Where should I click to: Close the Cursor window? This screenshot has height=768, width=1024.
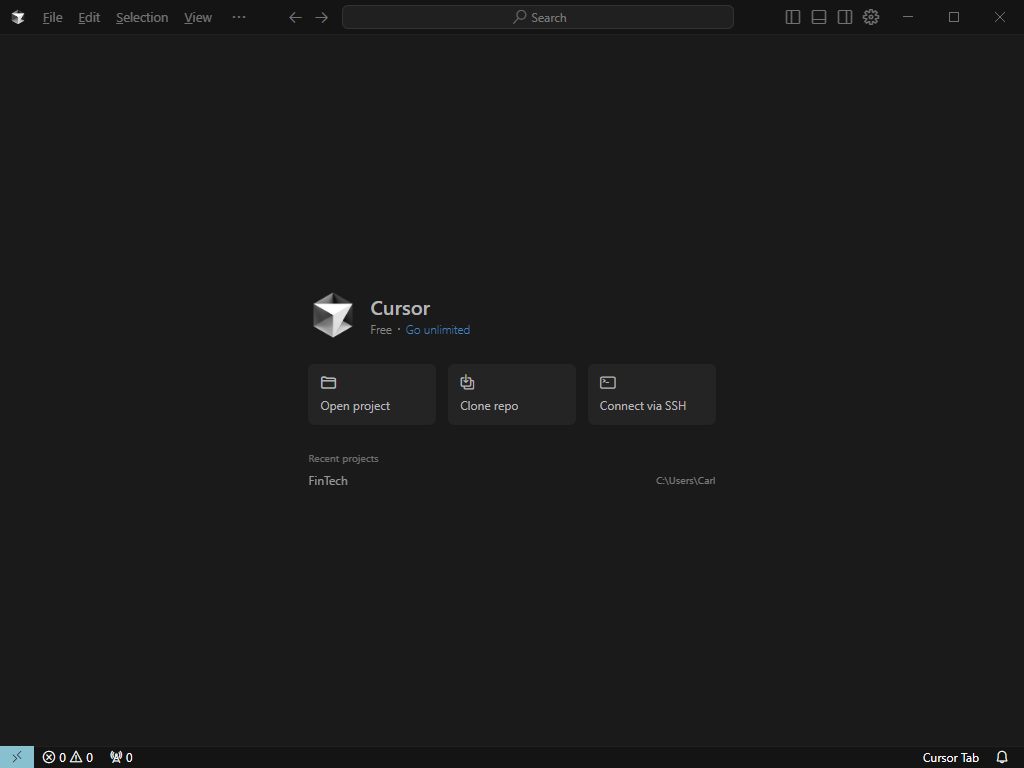pos(1000,17)
